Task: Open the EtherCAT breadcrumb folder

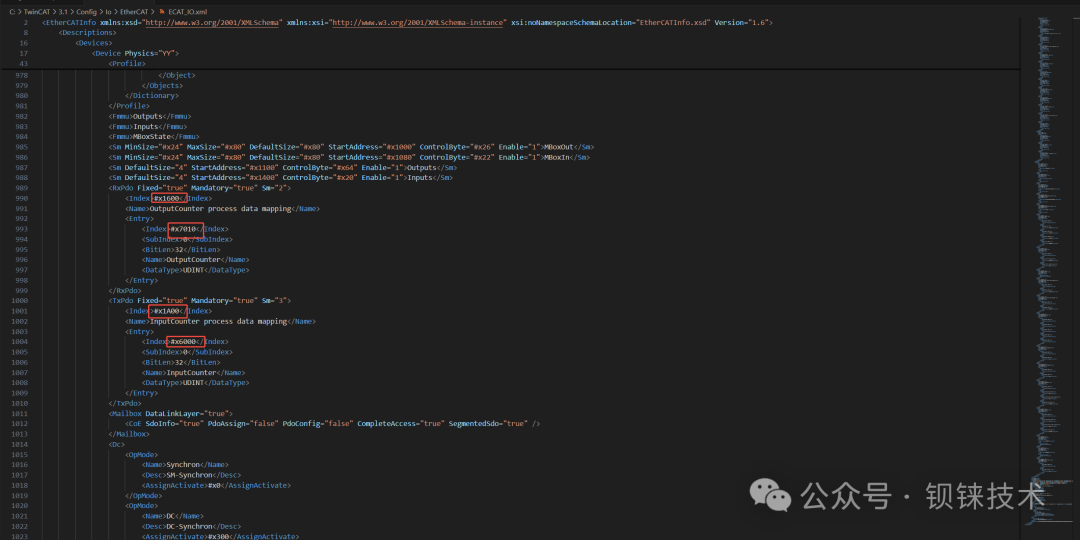Action: 134,12
